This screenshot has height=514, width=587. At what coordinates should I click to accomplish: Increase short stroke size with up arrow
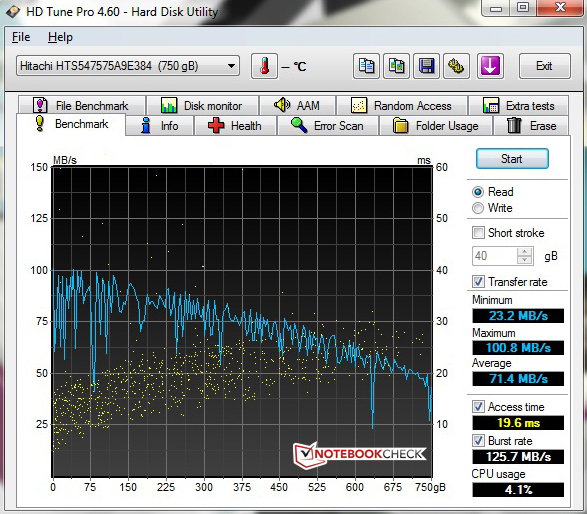[x=524, y=252]
